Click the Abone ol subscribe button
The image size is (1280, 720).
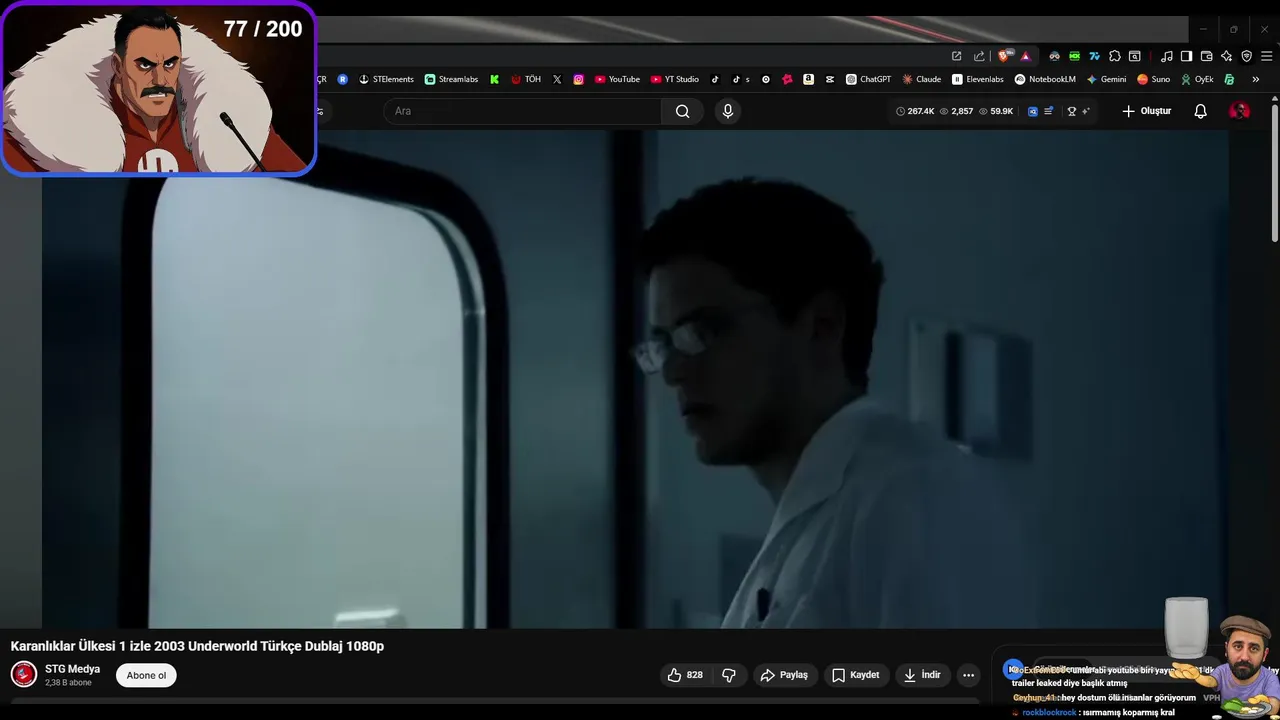click(x=146, y=675)
